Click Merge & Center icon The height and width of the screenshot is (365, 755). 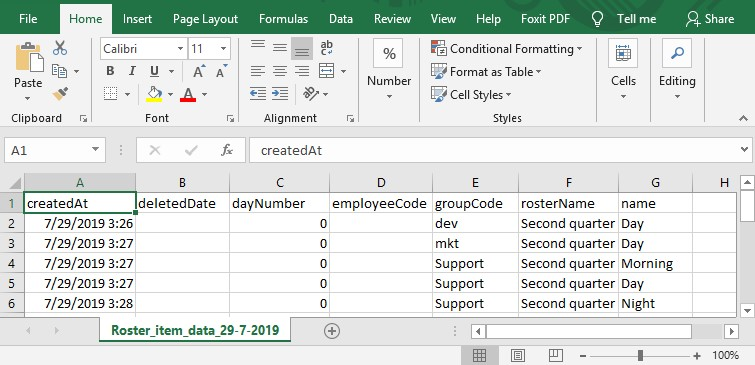click(327, 71)
